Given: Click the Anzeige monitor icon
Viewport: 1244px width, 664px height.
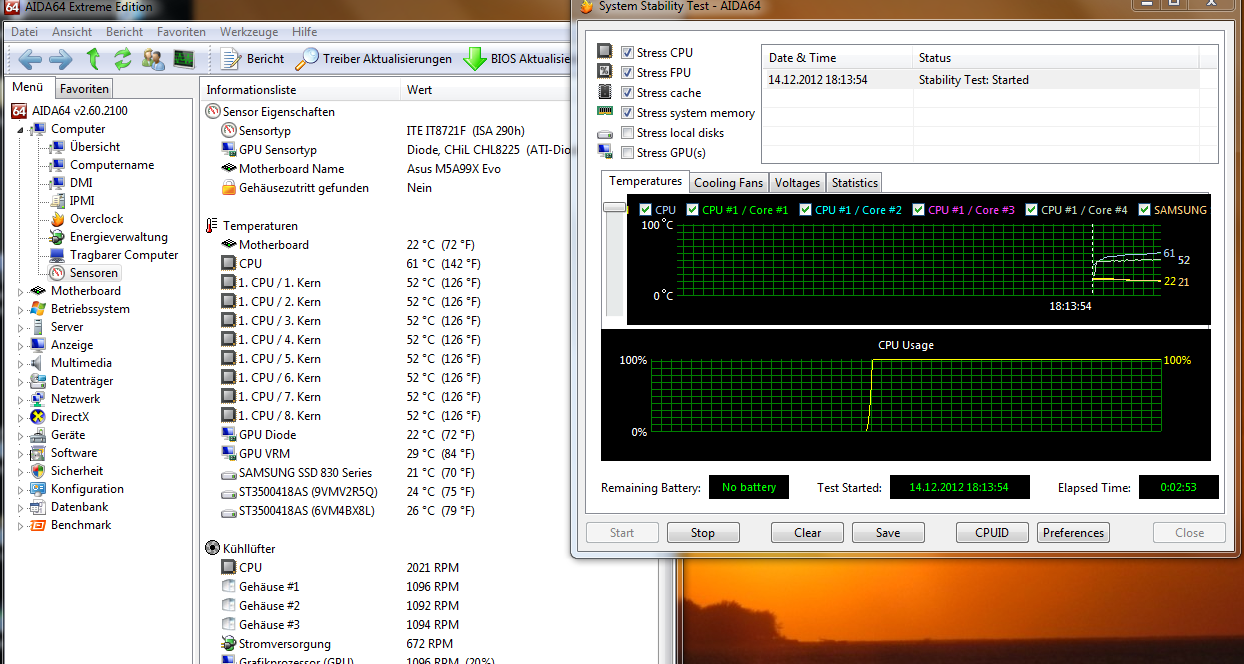Looking at the screenshot, I should (x=39, y=345).
